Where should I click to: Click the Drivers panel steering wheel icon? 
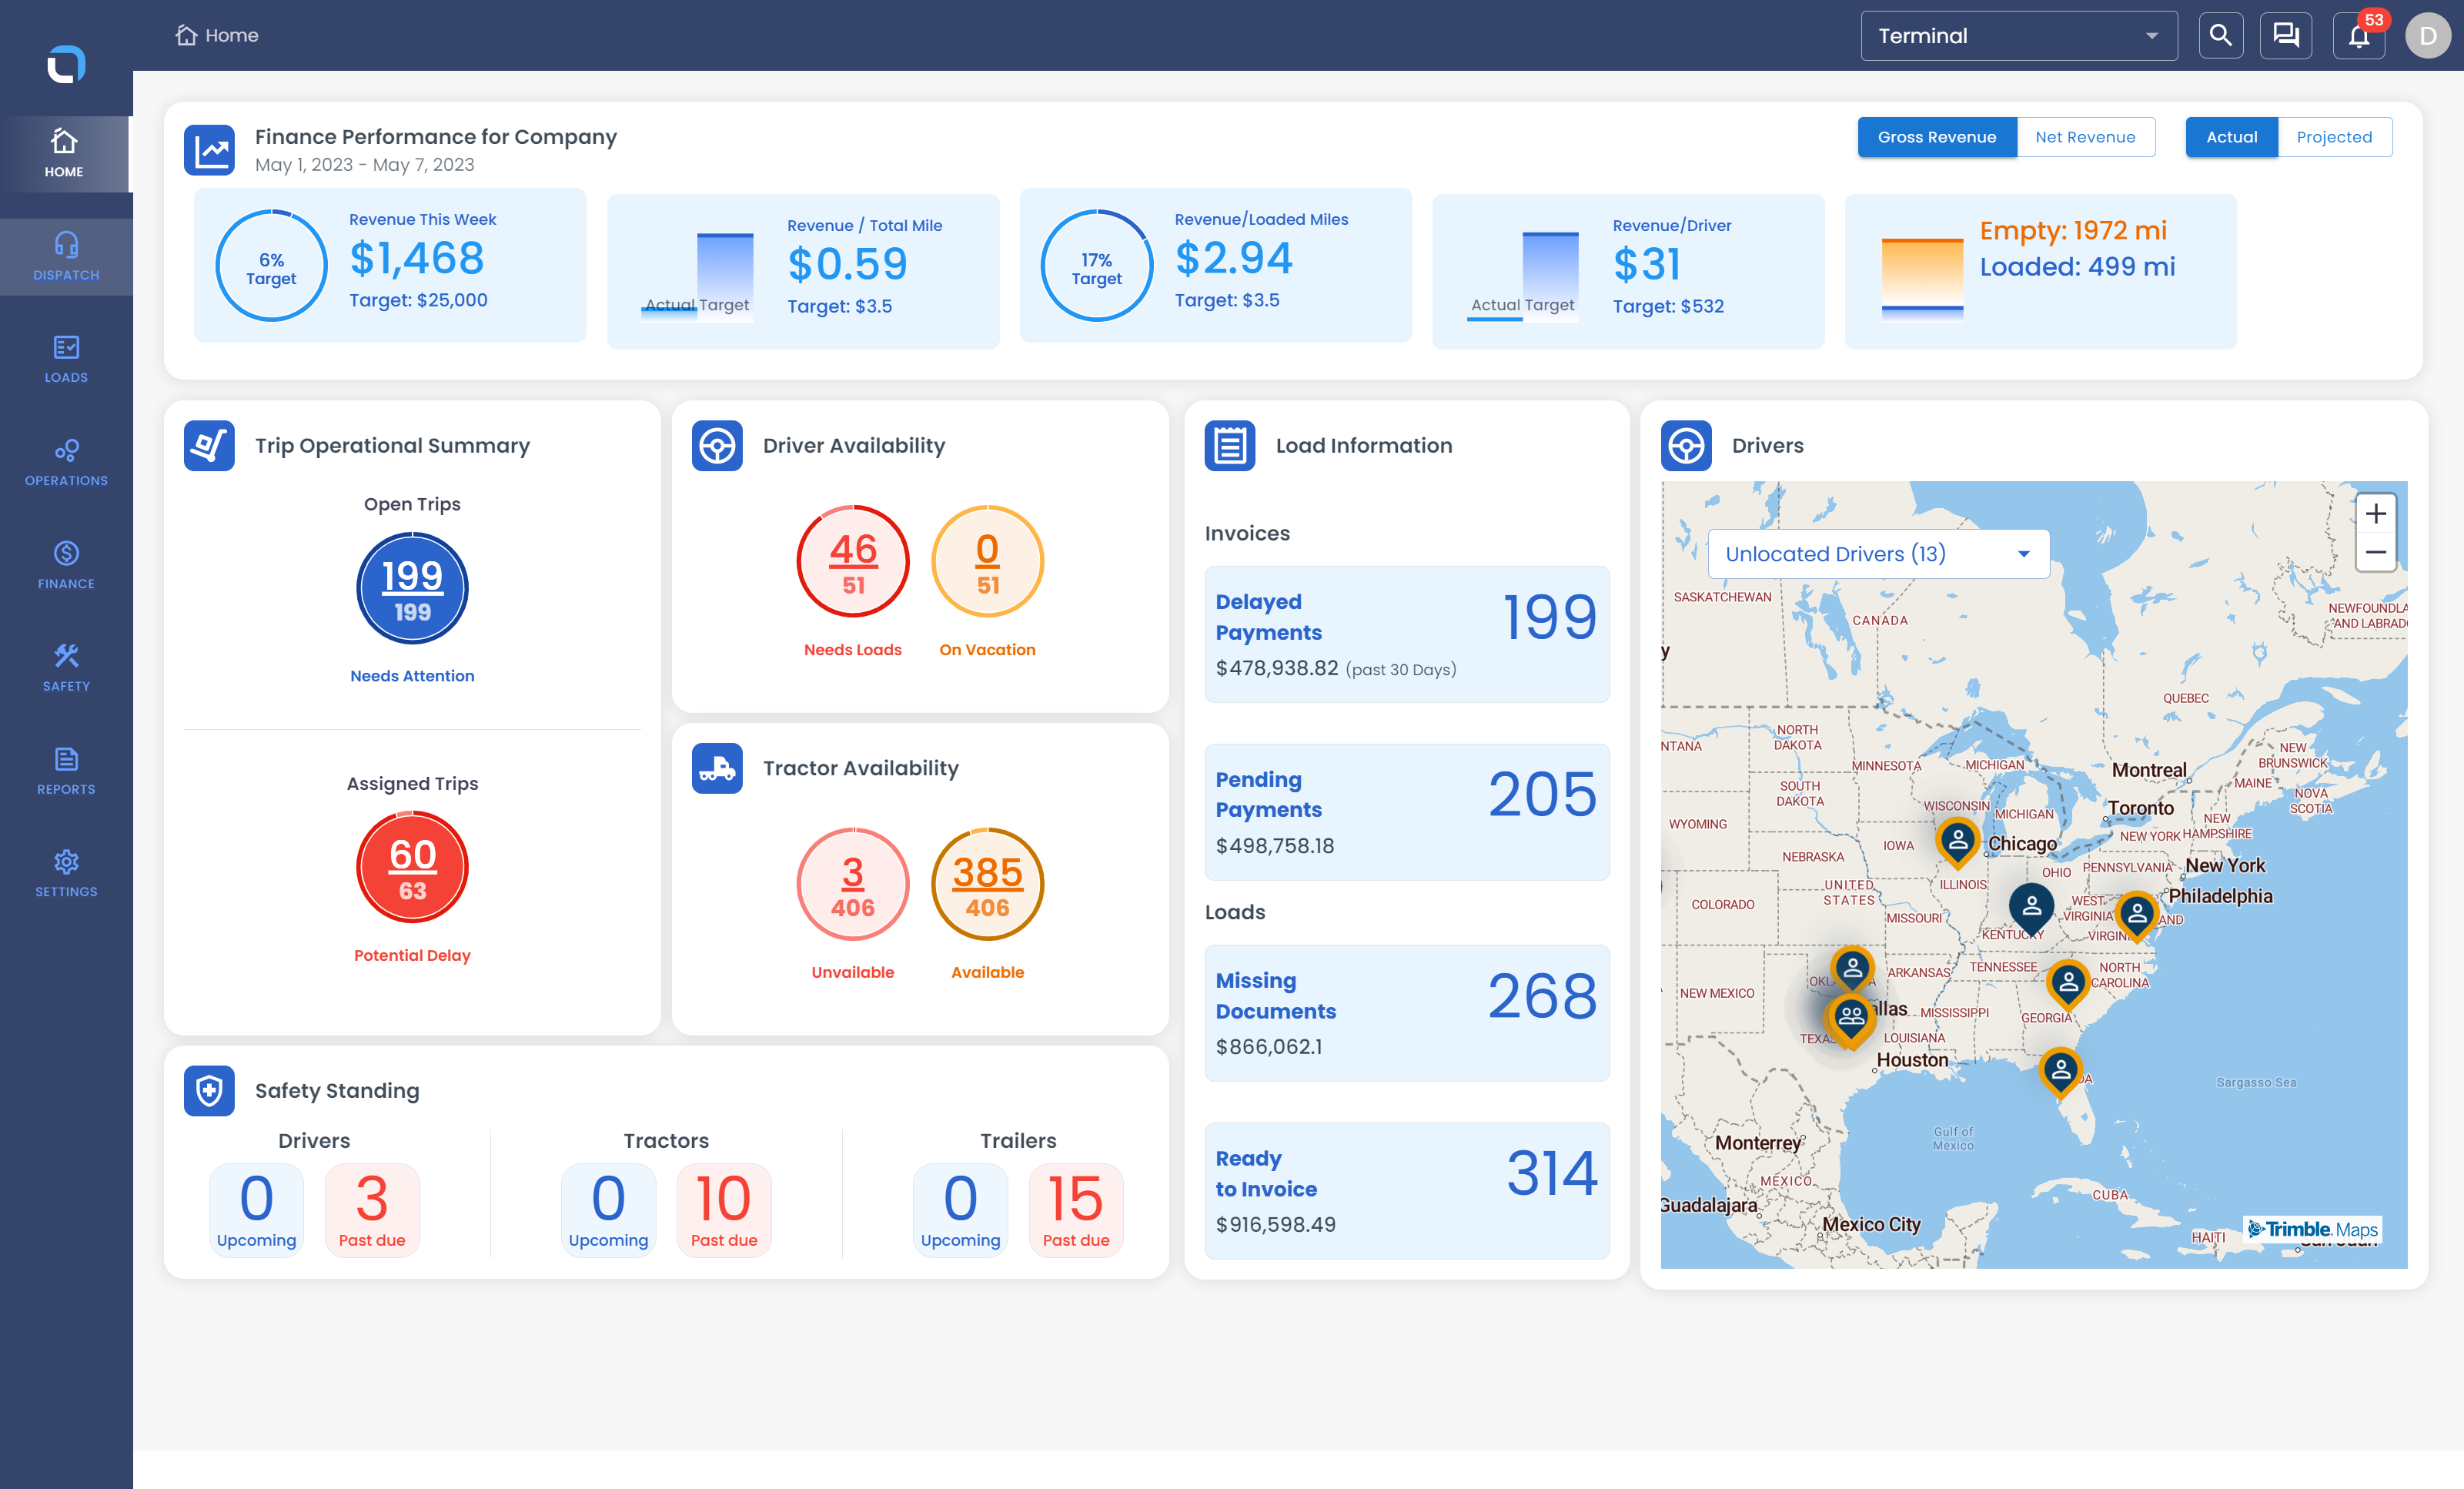pyautogui.click(x=1686, y=446)
